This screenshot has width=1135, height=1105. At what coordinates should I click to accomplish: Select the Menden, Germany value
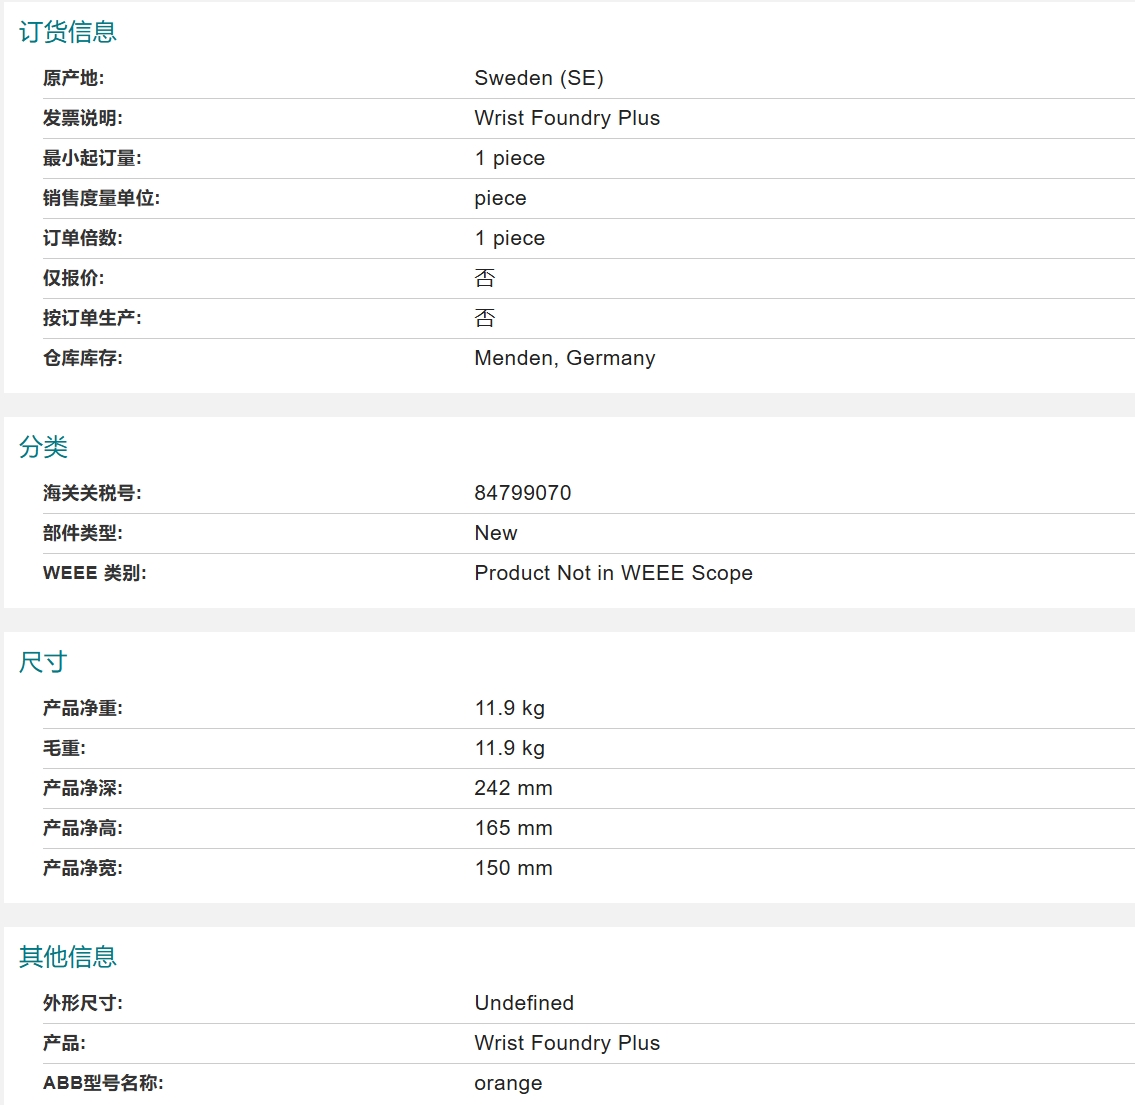565,358
